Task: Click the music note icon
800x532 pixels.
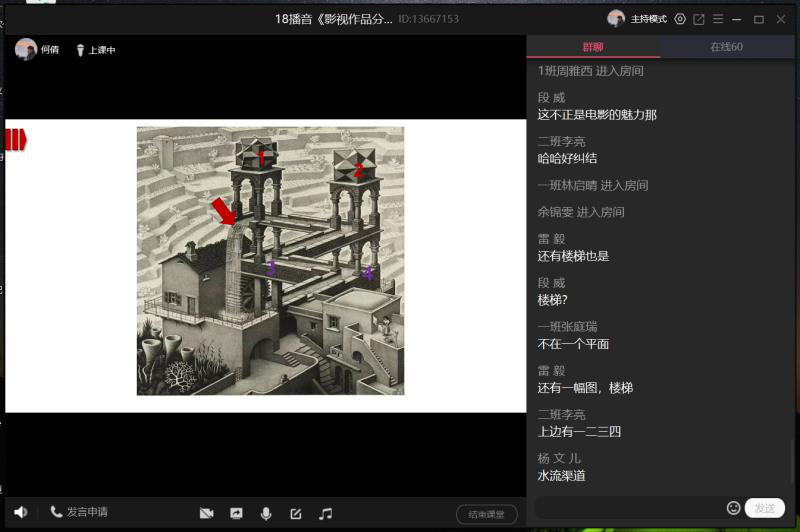Action: 325,513
